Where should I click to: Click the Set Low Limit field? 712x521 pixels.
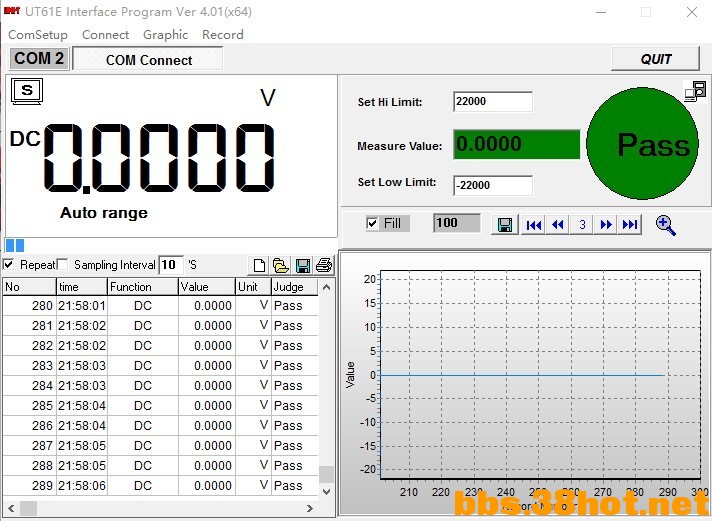tap(493, 185)
